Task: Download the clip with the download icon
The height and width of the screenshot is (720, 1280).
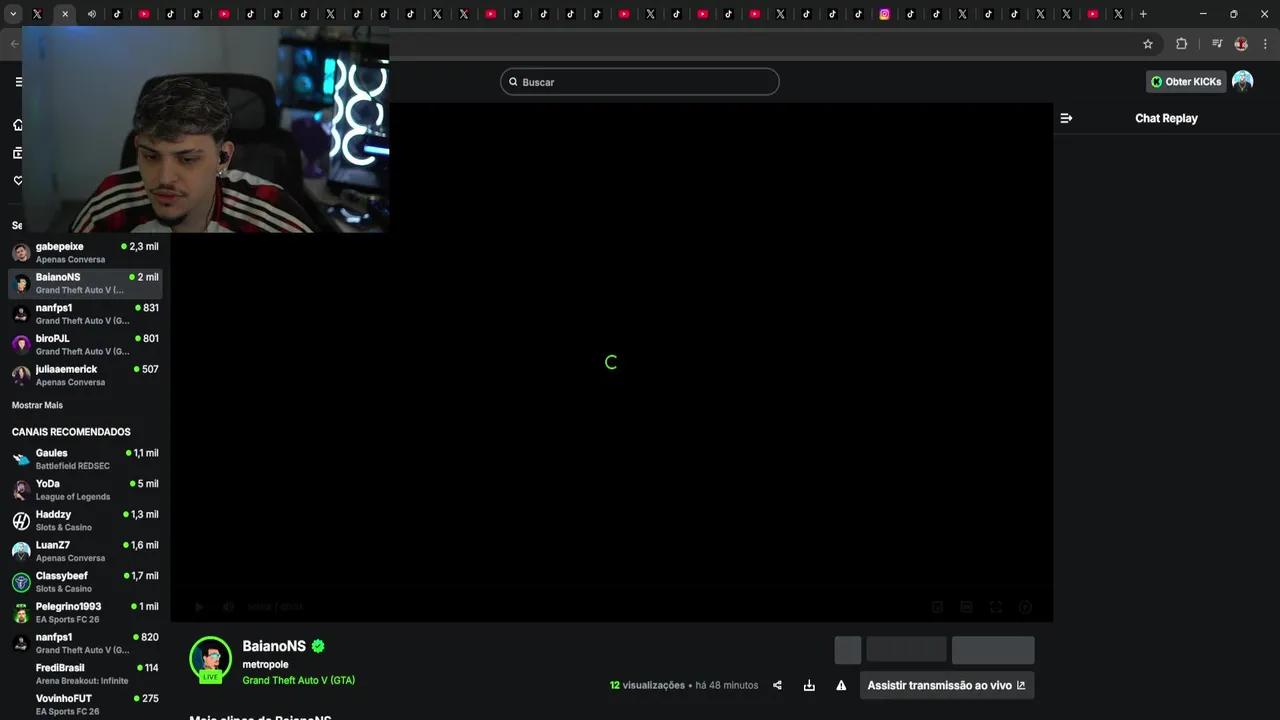Action: (809, 685)
